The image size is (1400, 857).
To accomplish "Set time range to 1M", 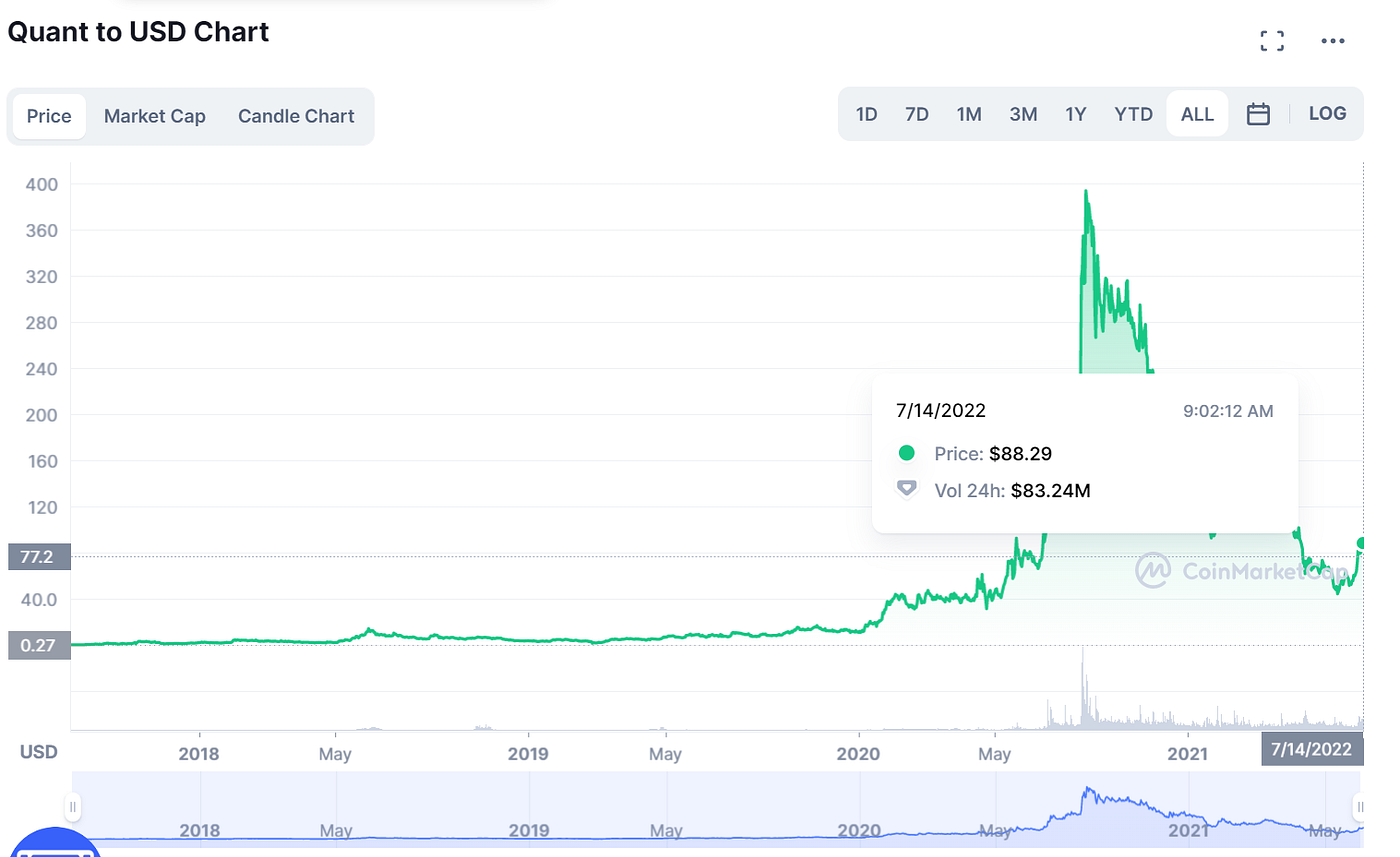I will pos(969,114).
